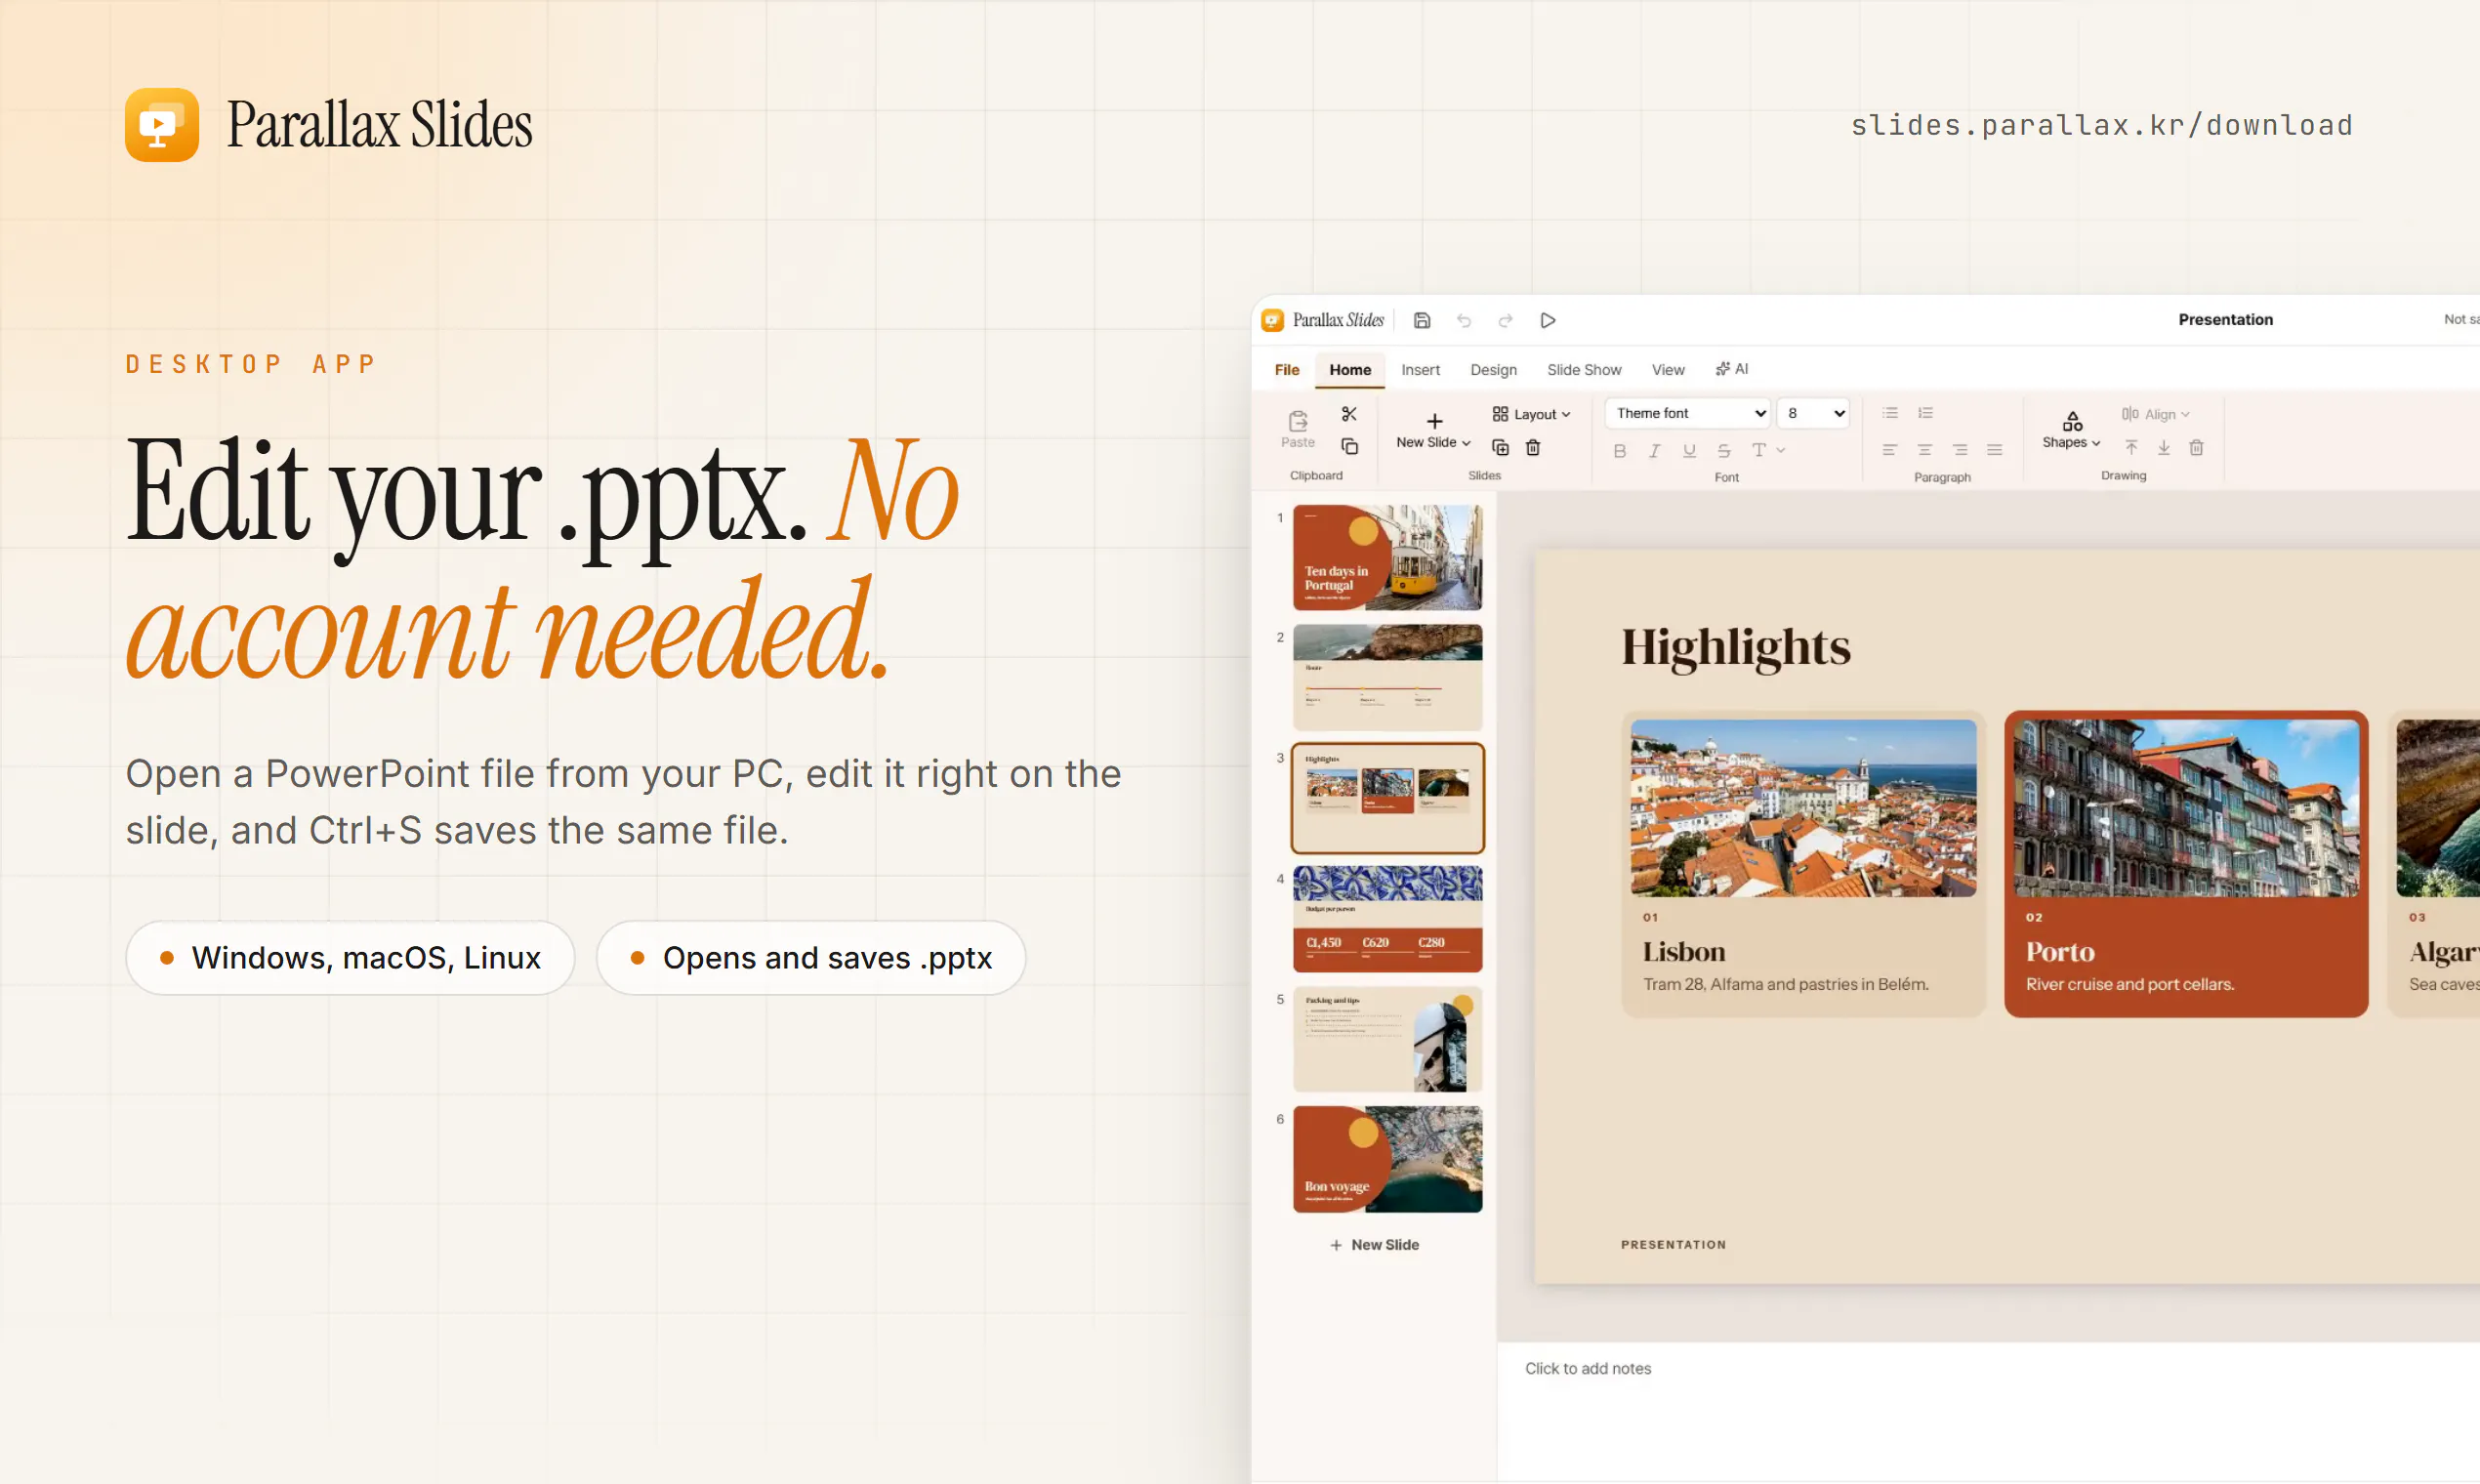The height and width of the screenshot is (1484, 2480).
Task: Click the Drawing group trash icon
Action: click(2196, 447)
